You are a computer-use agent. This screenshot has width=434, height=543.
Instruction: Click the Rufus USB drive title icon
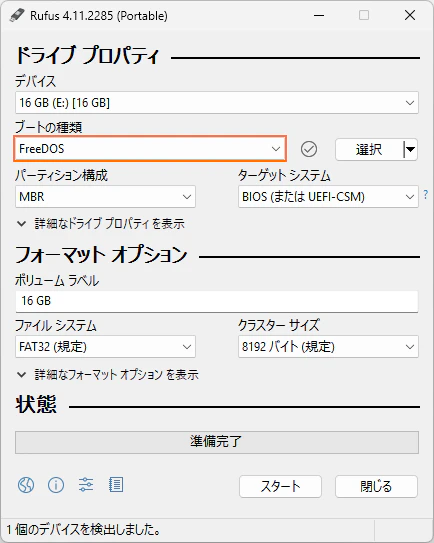tap(17, 15)
